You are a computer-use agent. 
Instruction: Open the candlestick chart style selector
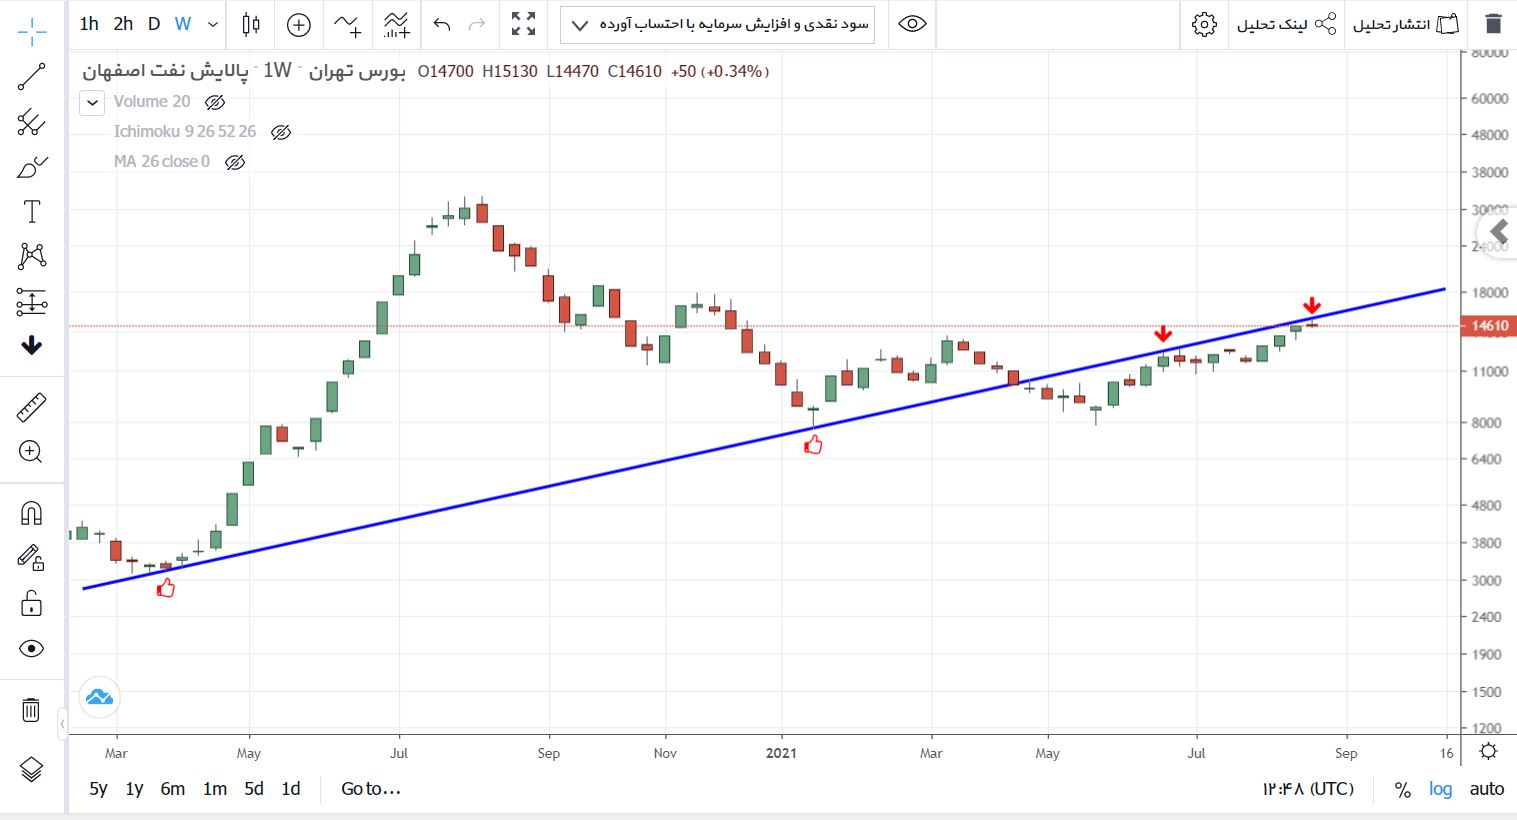point(251,24)
